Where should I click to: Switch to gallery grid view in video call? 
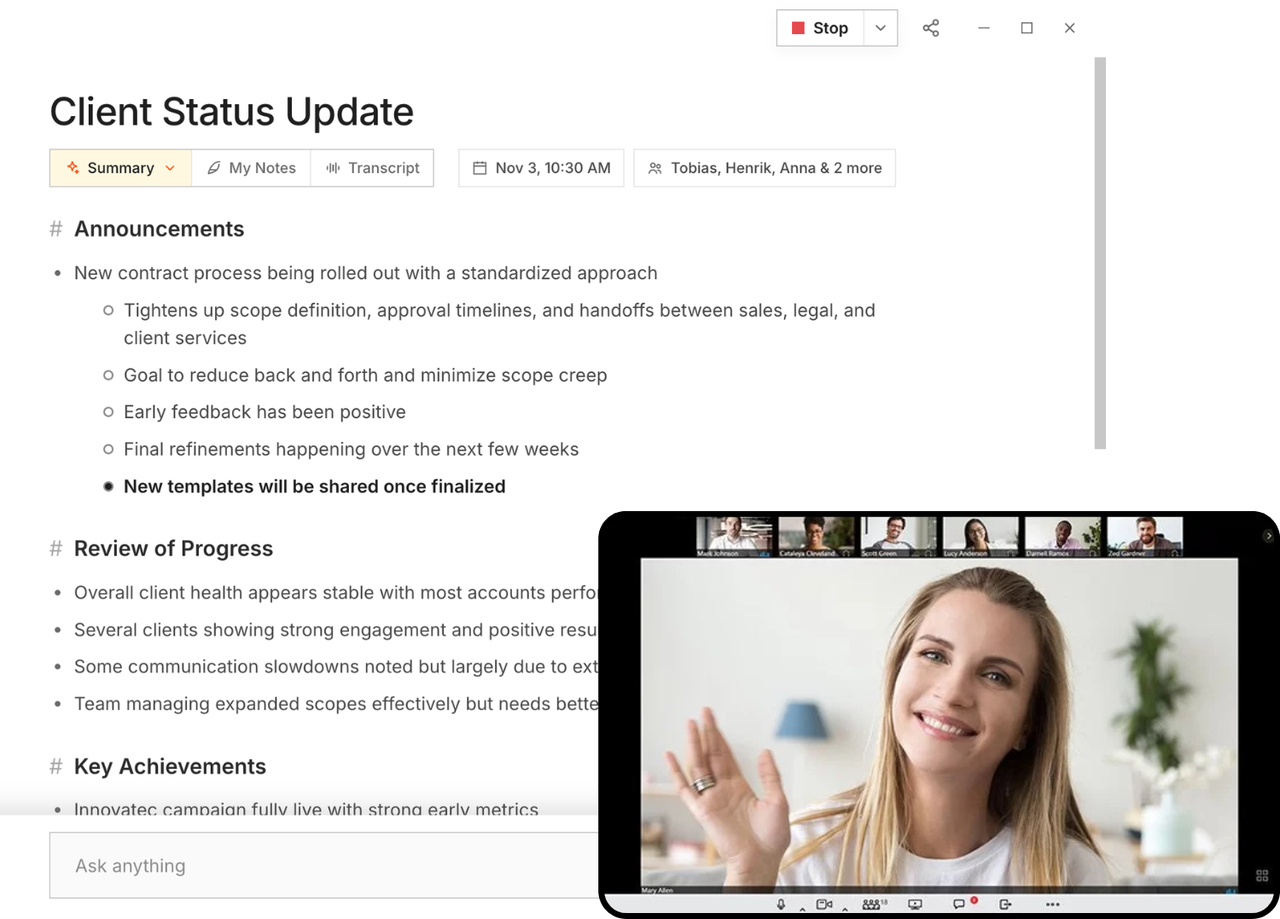[x=1262, y=875]
